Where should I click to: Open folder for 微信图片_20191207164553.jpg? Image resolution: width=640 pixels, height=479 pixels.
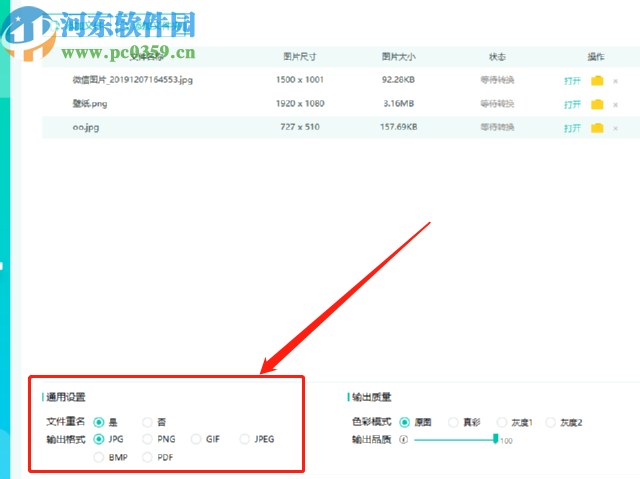point(597,80)
